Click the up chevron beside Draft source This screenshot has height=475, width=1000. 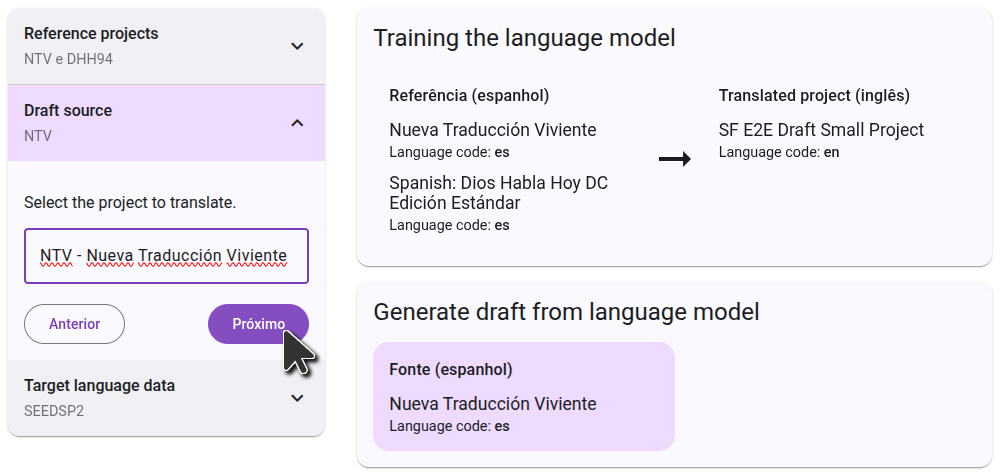(297, 123)
